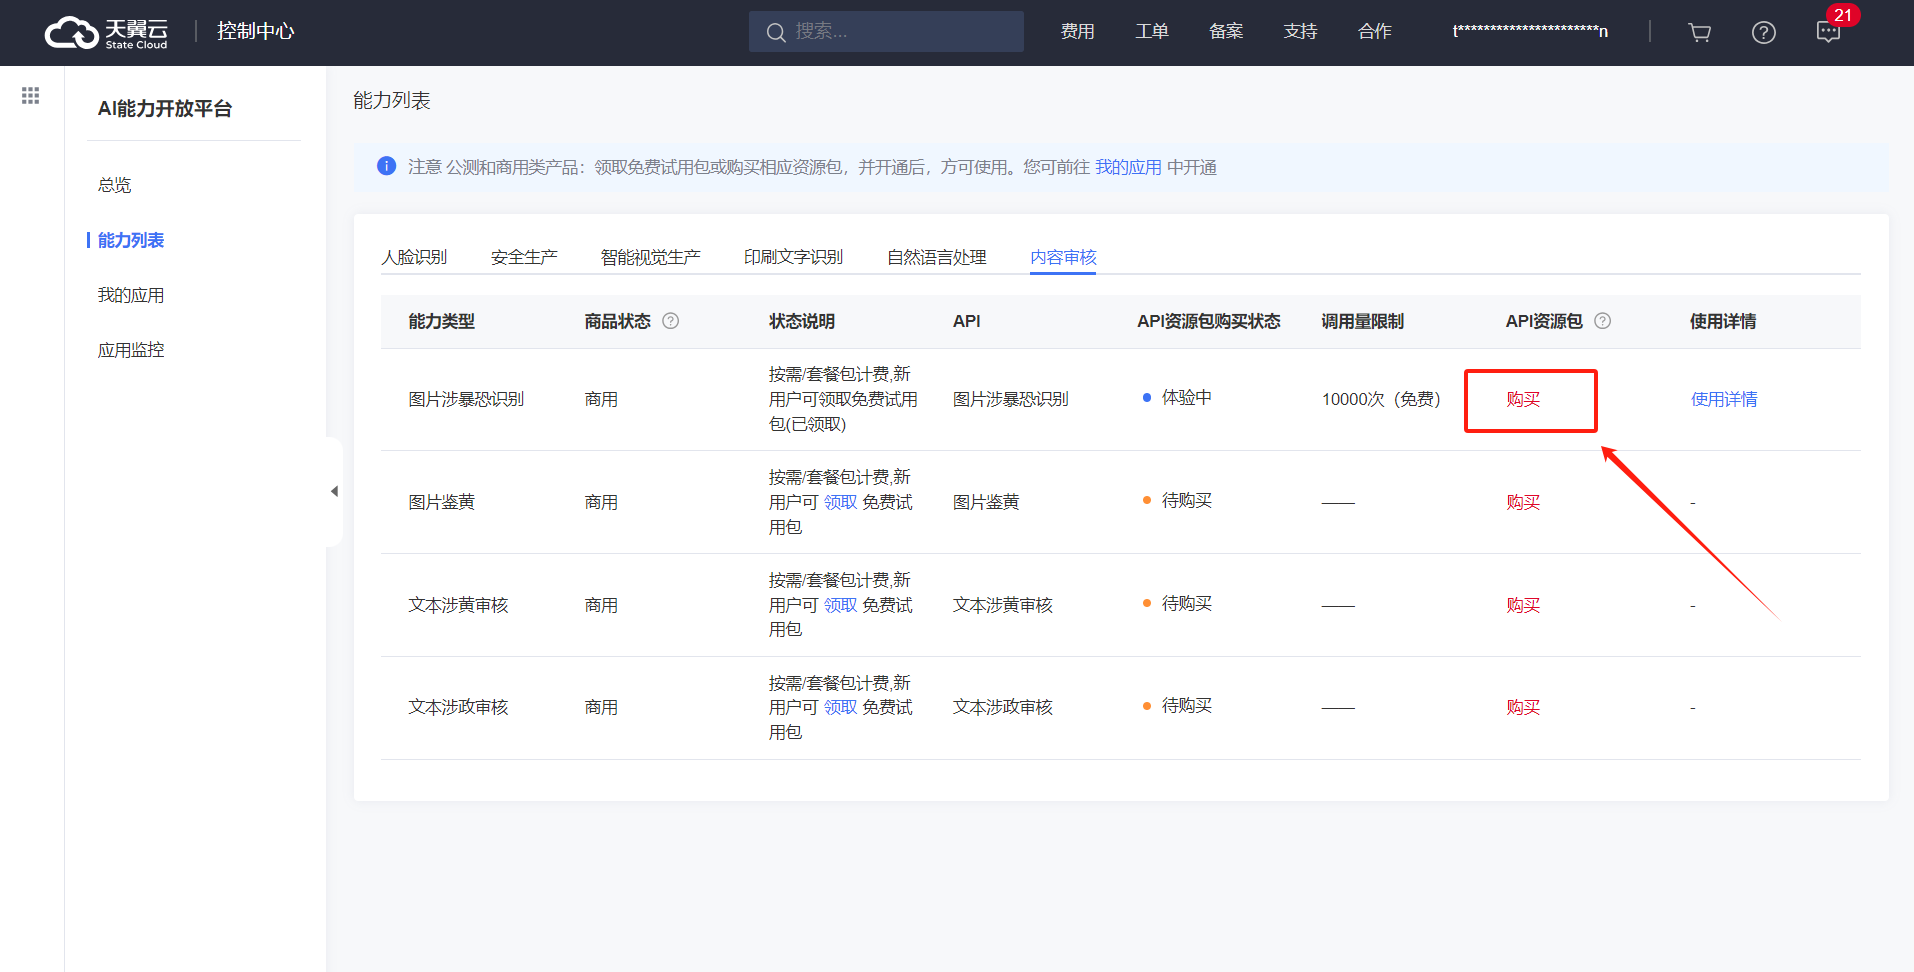Open masked account name dropdown
Image resolution: width=1914 pixels, height=972 pixels.
pos(1530,32)
